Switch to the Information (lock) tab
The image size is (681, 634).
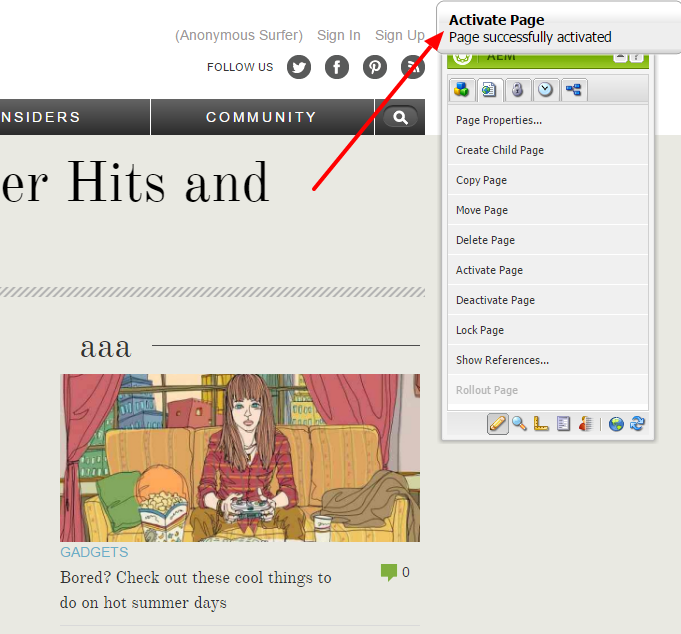[517, 89]
